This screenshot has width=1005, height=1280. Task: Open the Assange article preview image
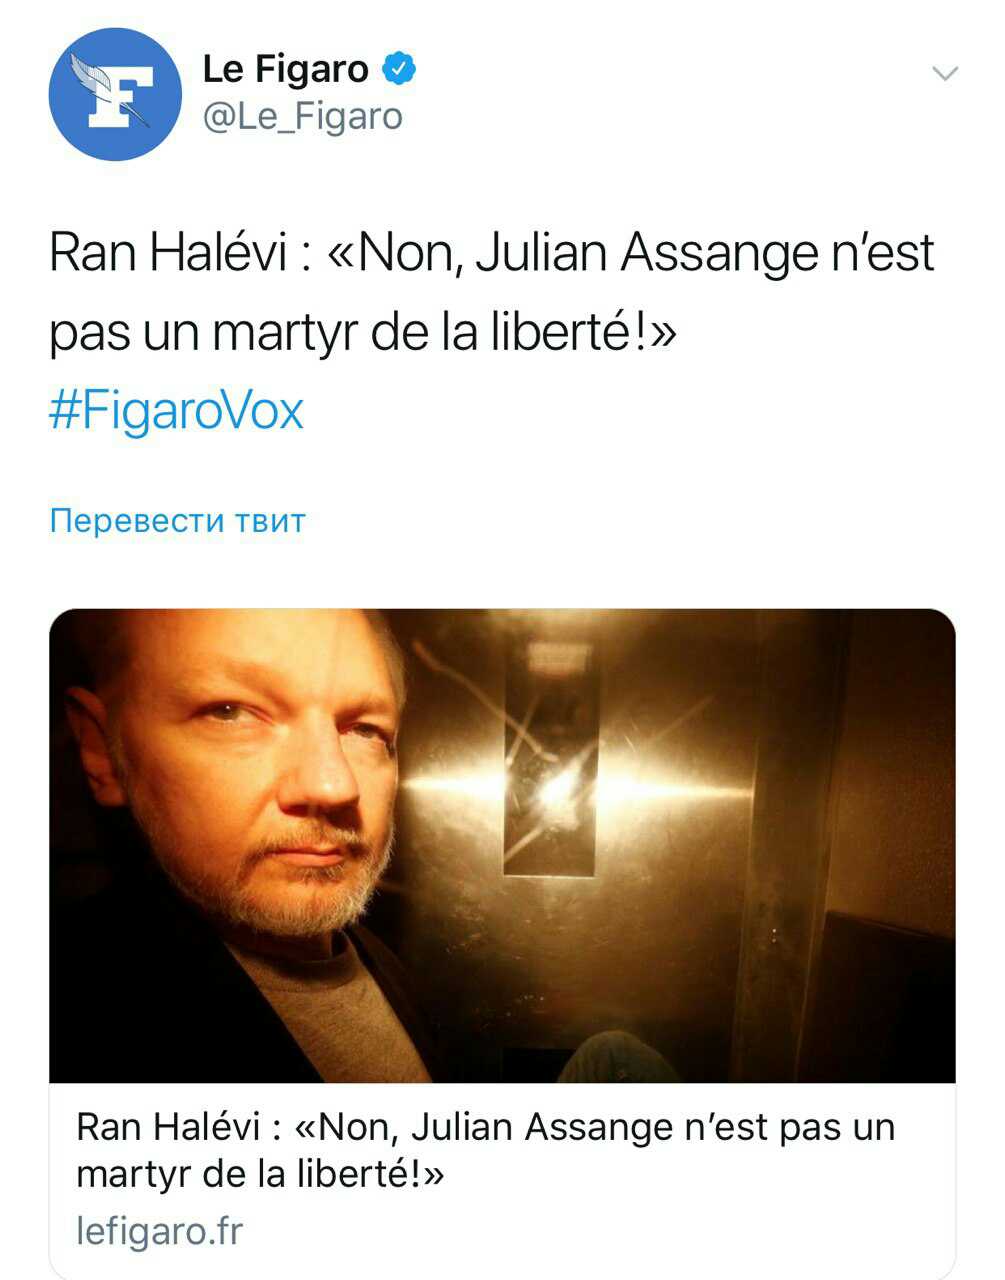502,846
